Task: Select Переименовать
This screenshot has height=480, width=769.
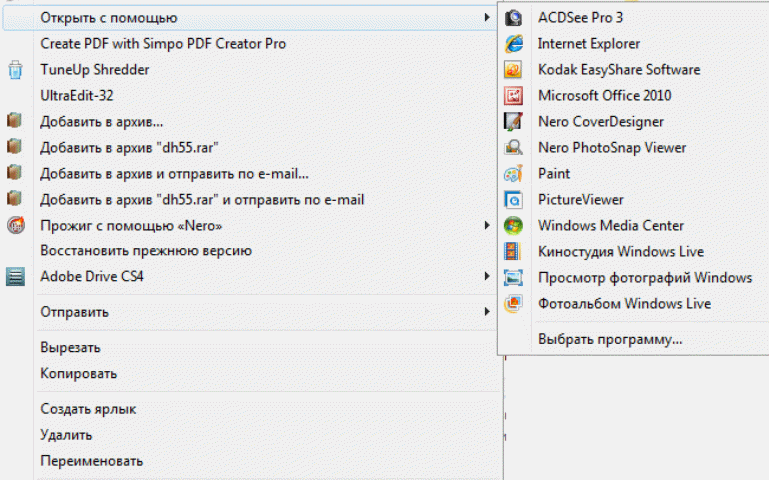Action: click(x=92, y=461)
